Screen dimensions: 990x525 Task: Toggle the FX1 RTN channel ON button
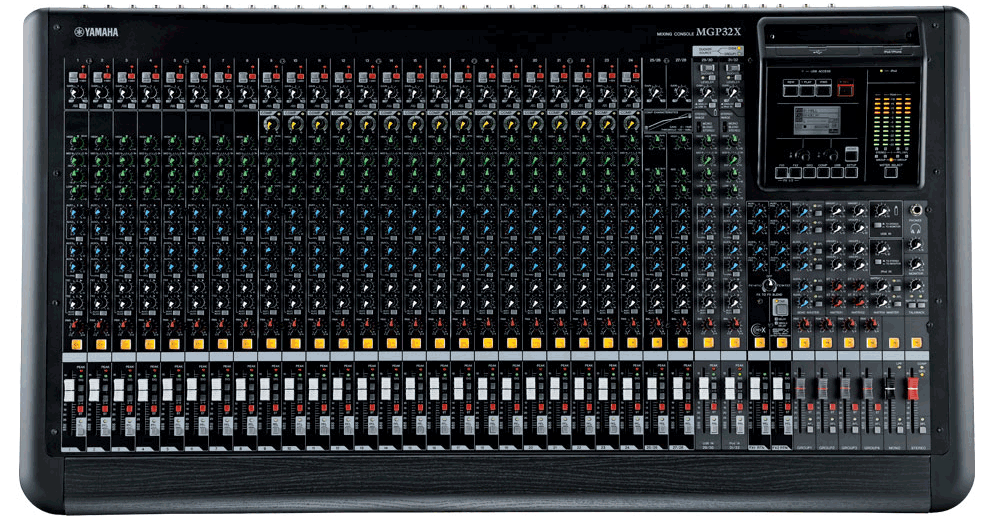pos(760,343)
